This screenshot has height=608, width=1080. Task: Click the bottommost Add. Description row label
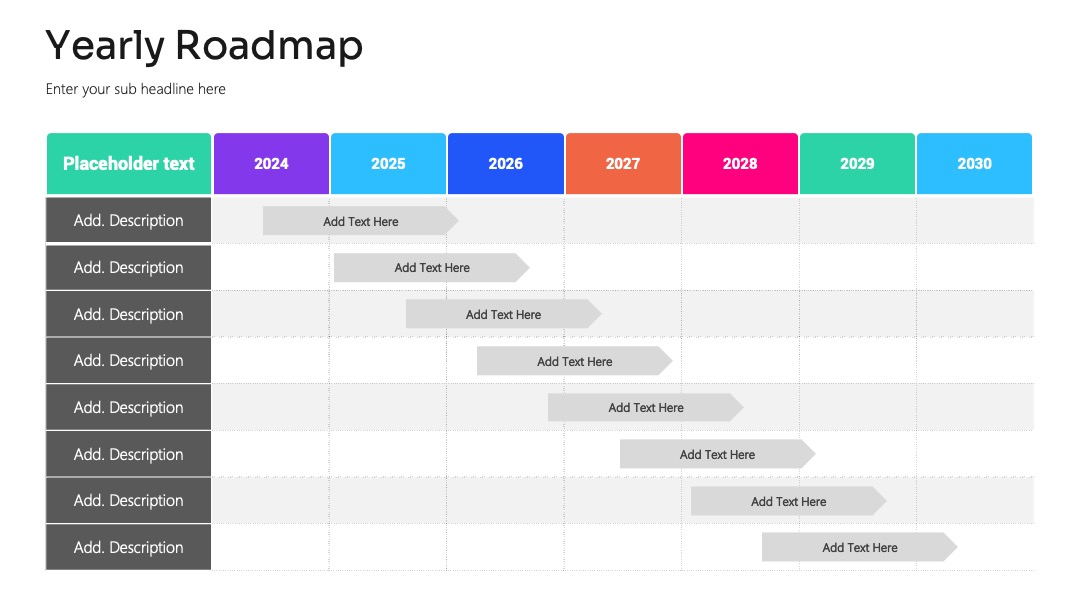pos(129,547)
